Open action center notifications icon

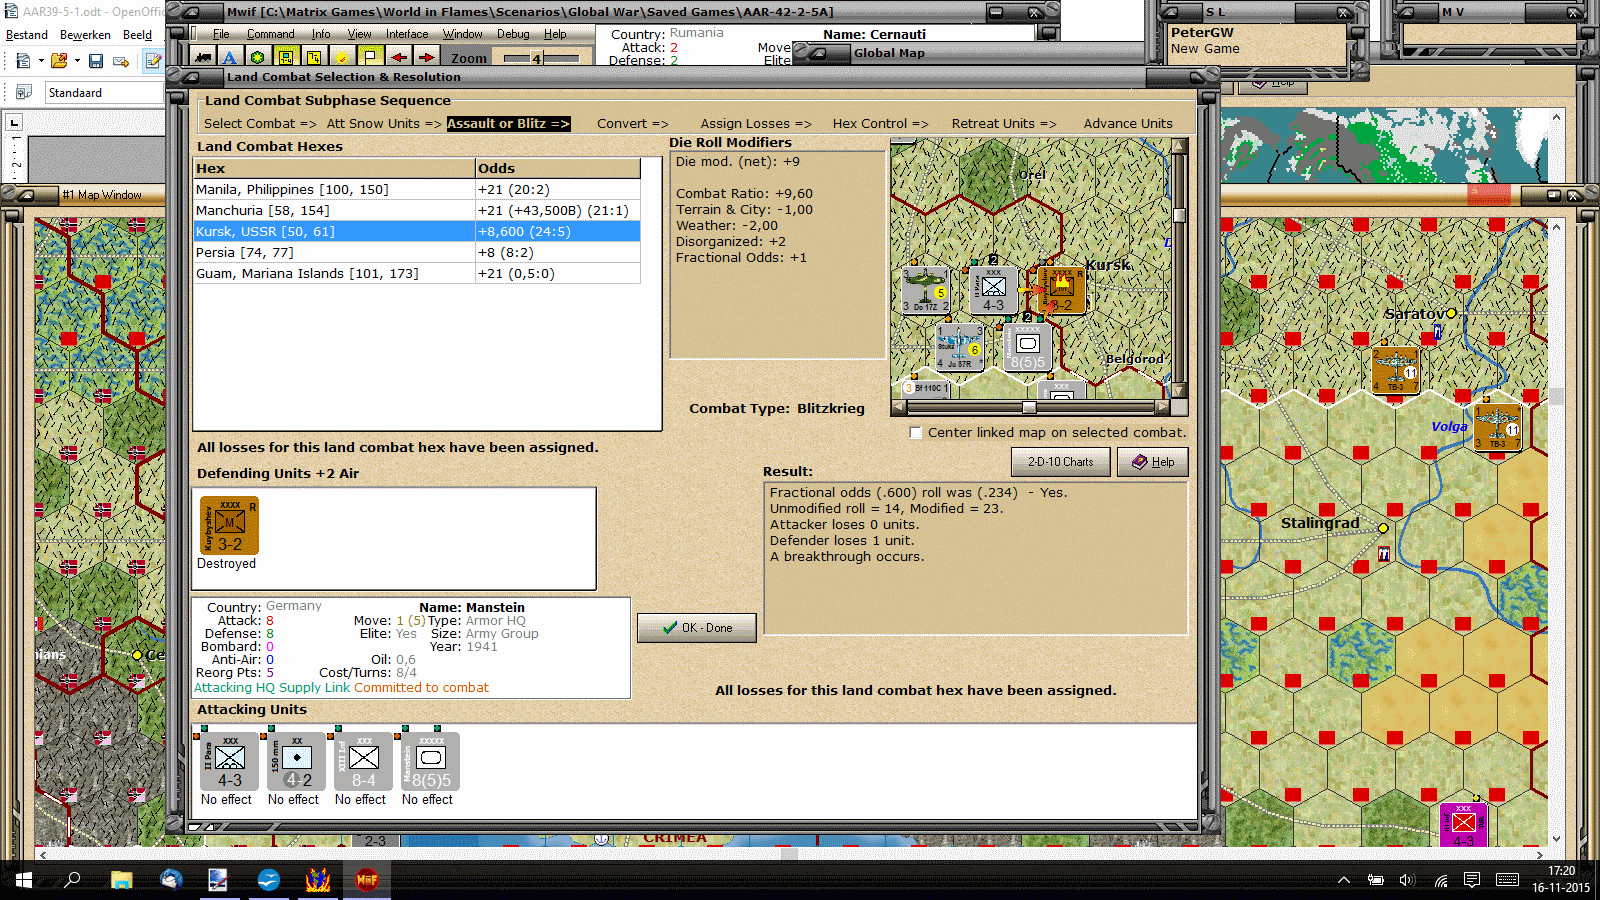coord(1472,880)
